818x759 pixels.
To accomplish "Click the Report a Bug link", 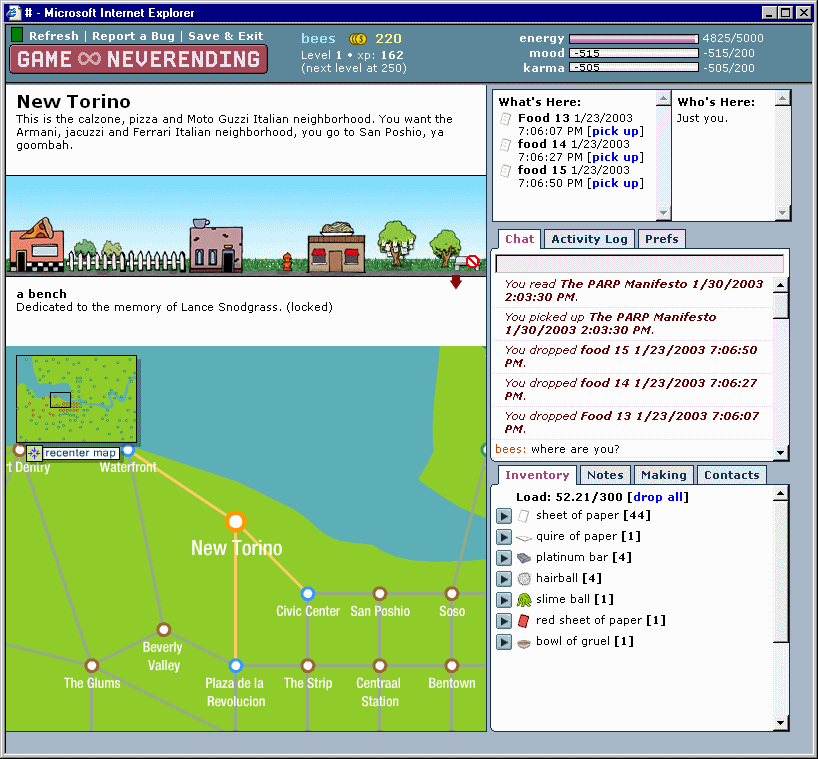I will 134,36.
